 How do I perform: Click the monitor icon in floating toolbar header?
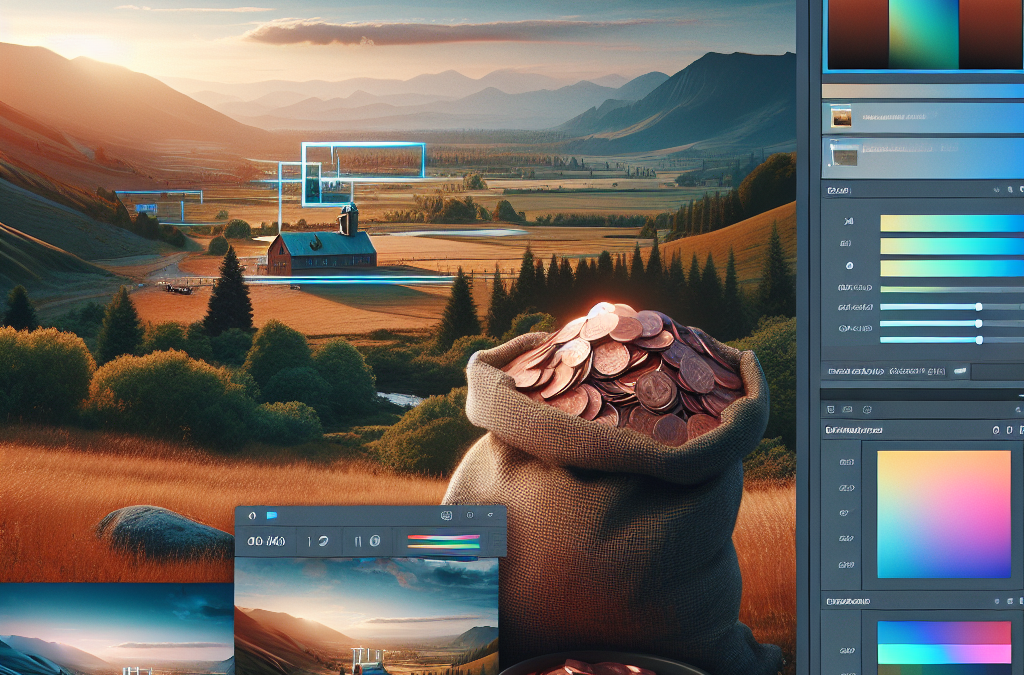[447, 515]
